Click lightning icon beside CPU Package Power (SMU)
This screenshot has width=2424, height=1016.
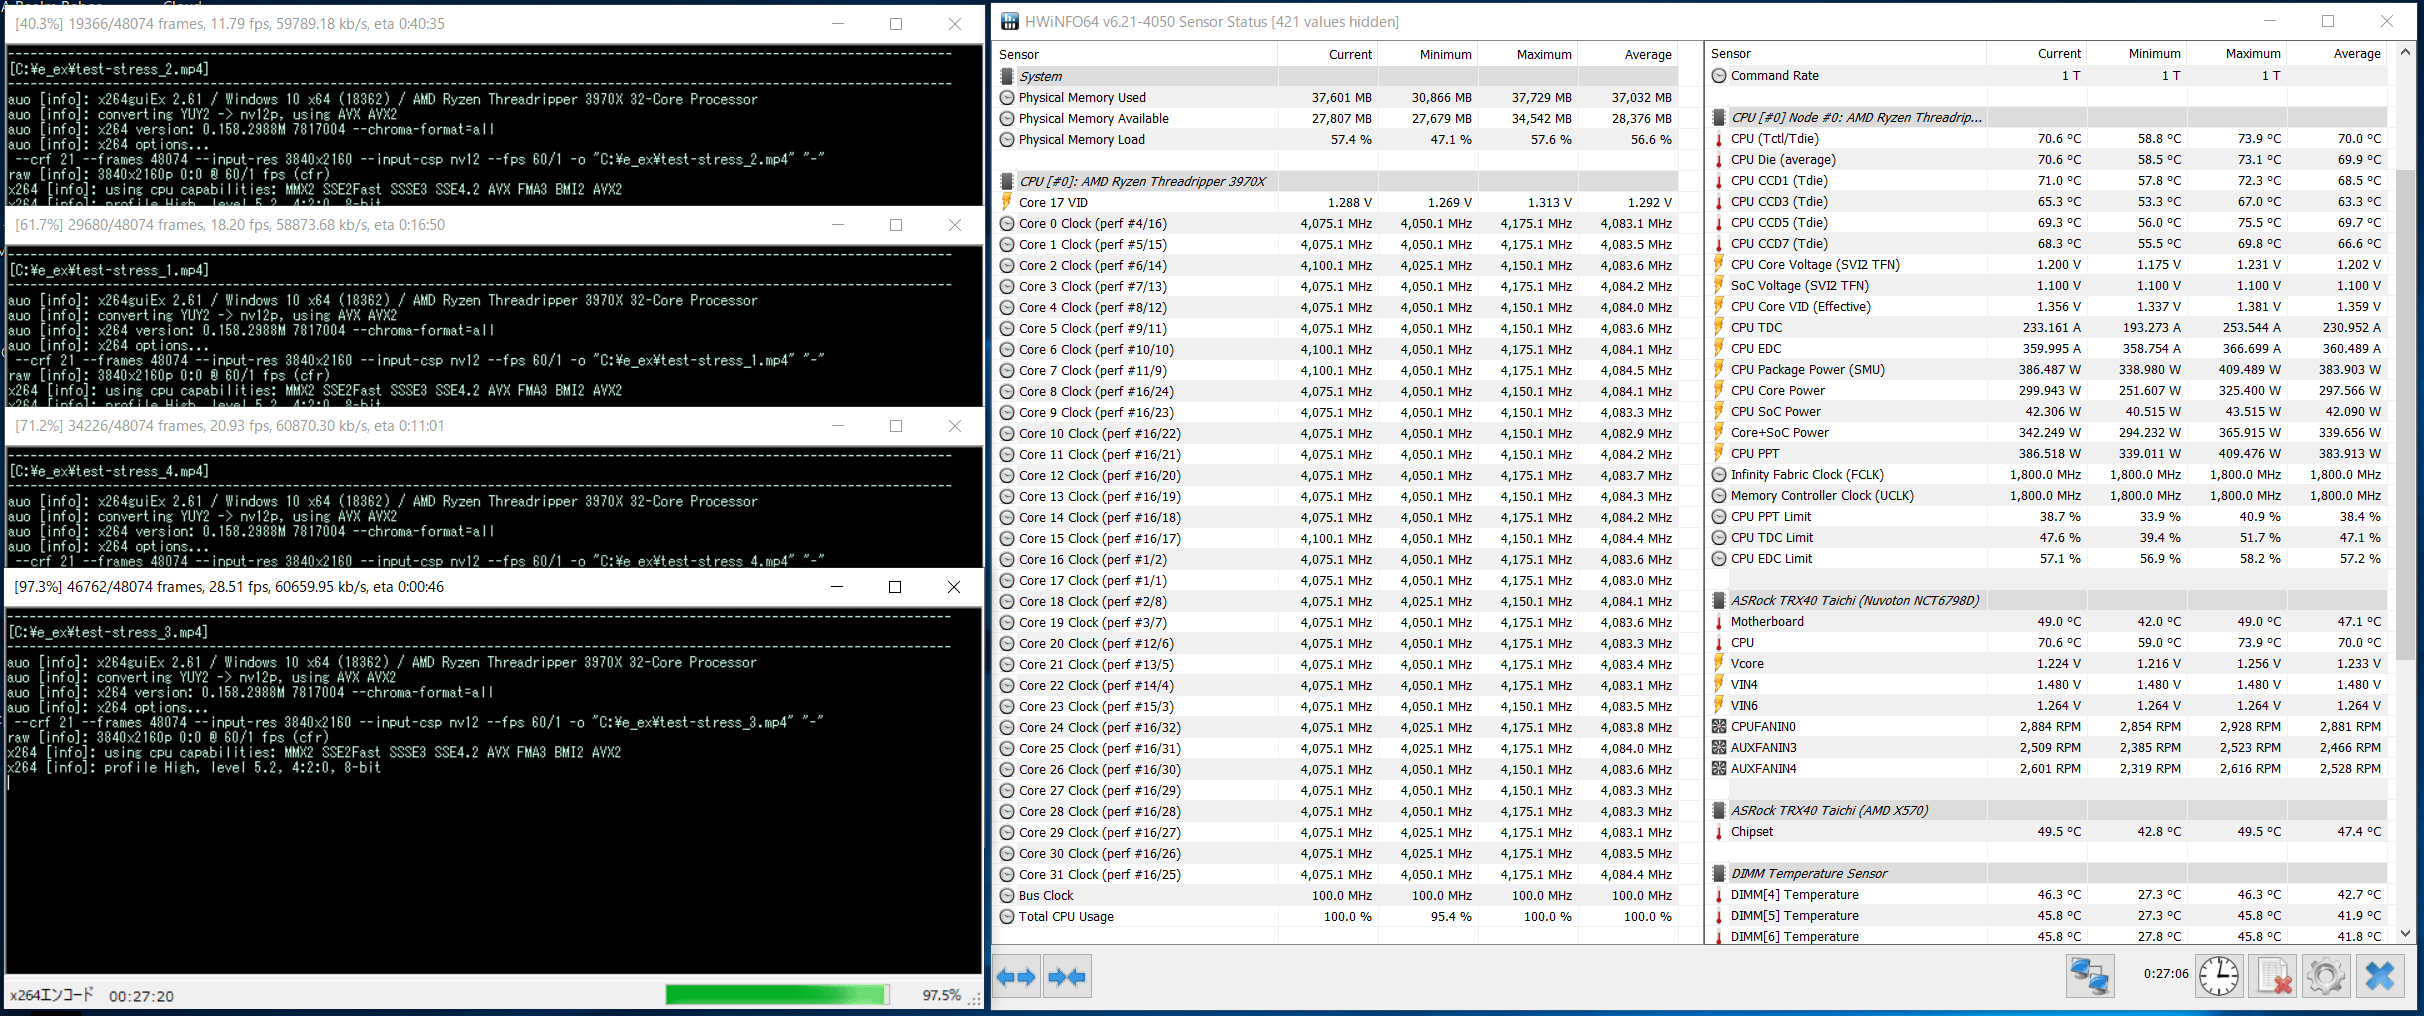coord(1719,369)
